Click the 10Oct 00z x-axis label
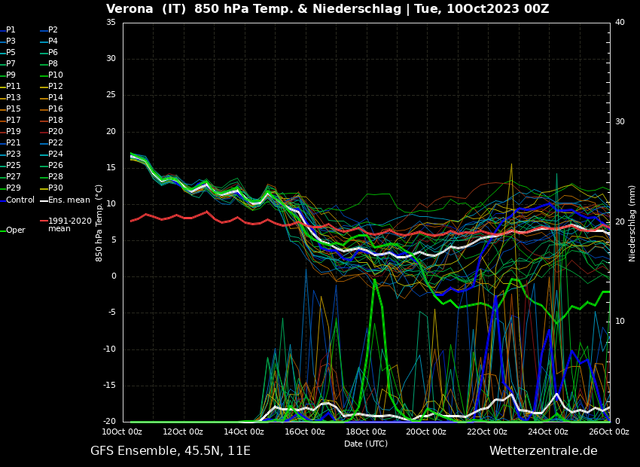The image size is (640, 467). click(122, 432)
